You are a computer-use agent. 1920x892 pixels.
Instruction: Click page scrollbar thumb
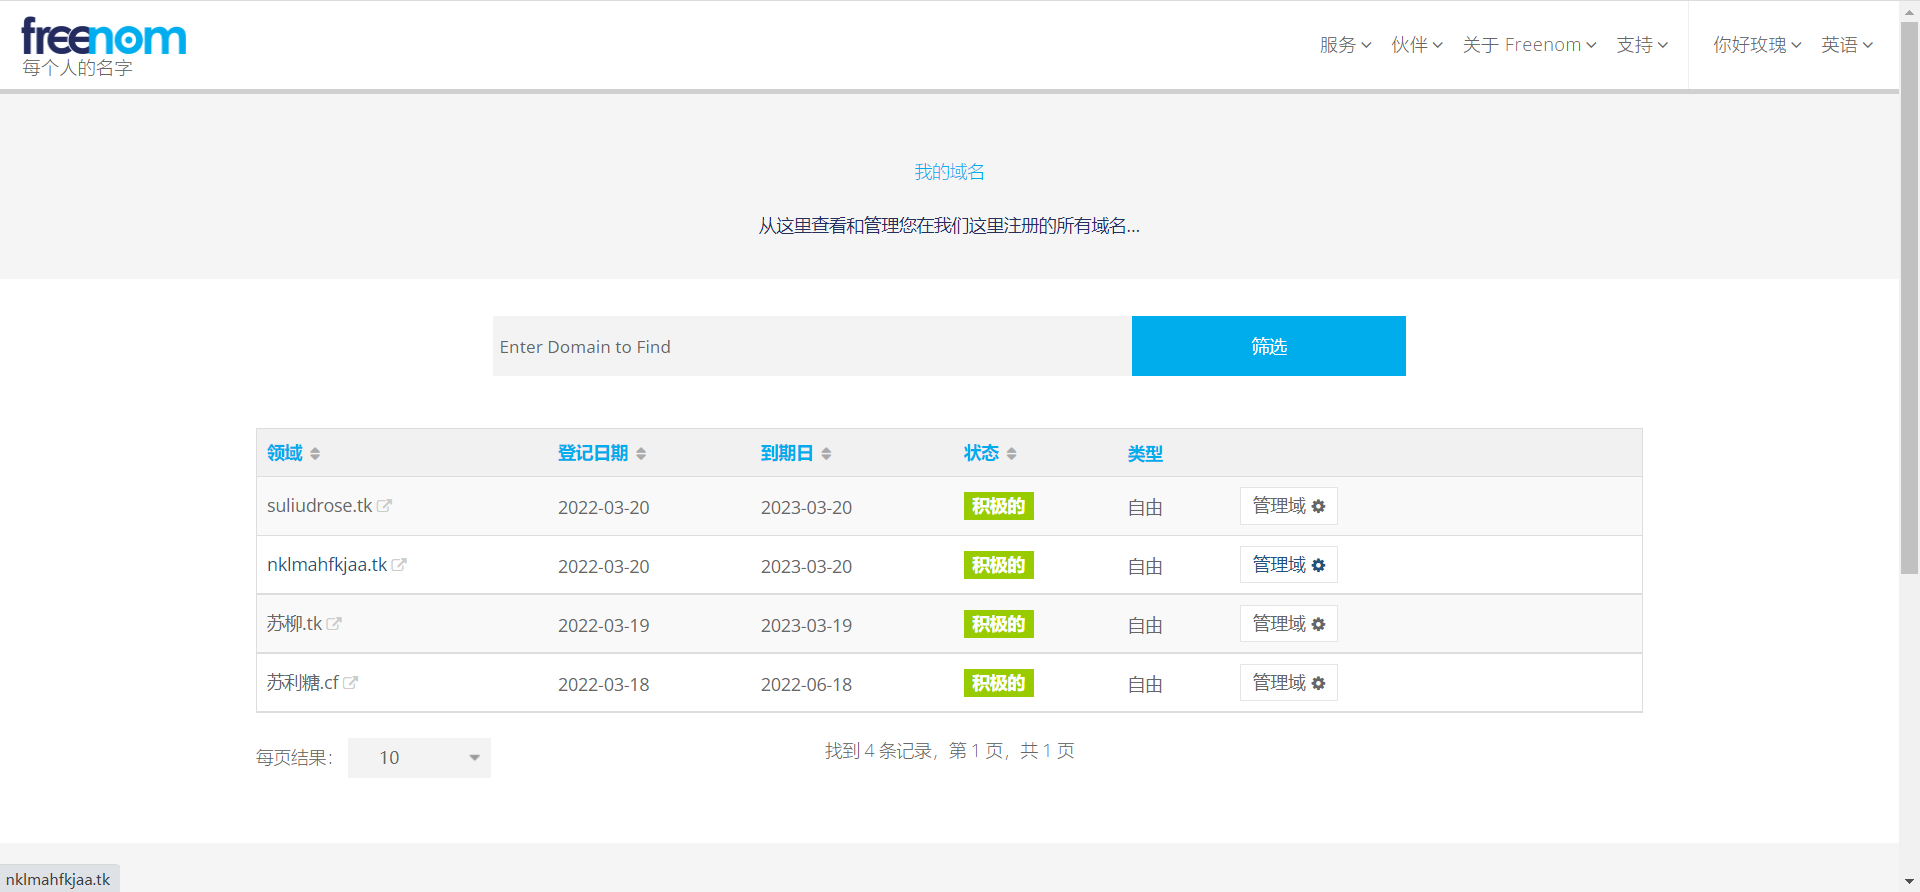(x=1910, y=297)
